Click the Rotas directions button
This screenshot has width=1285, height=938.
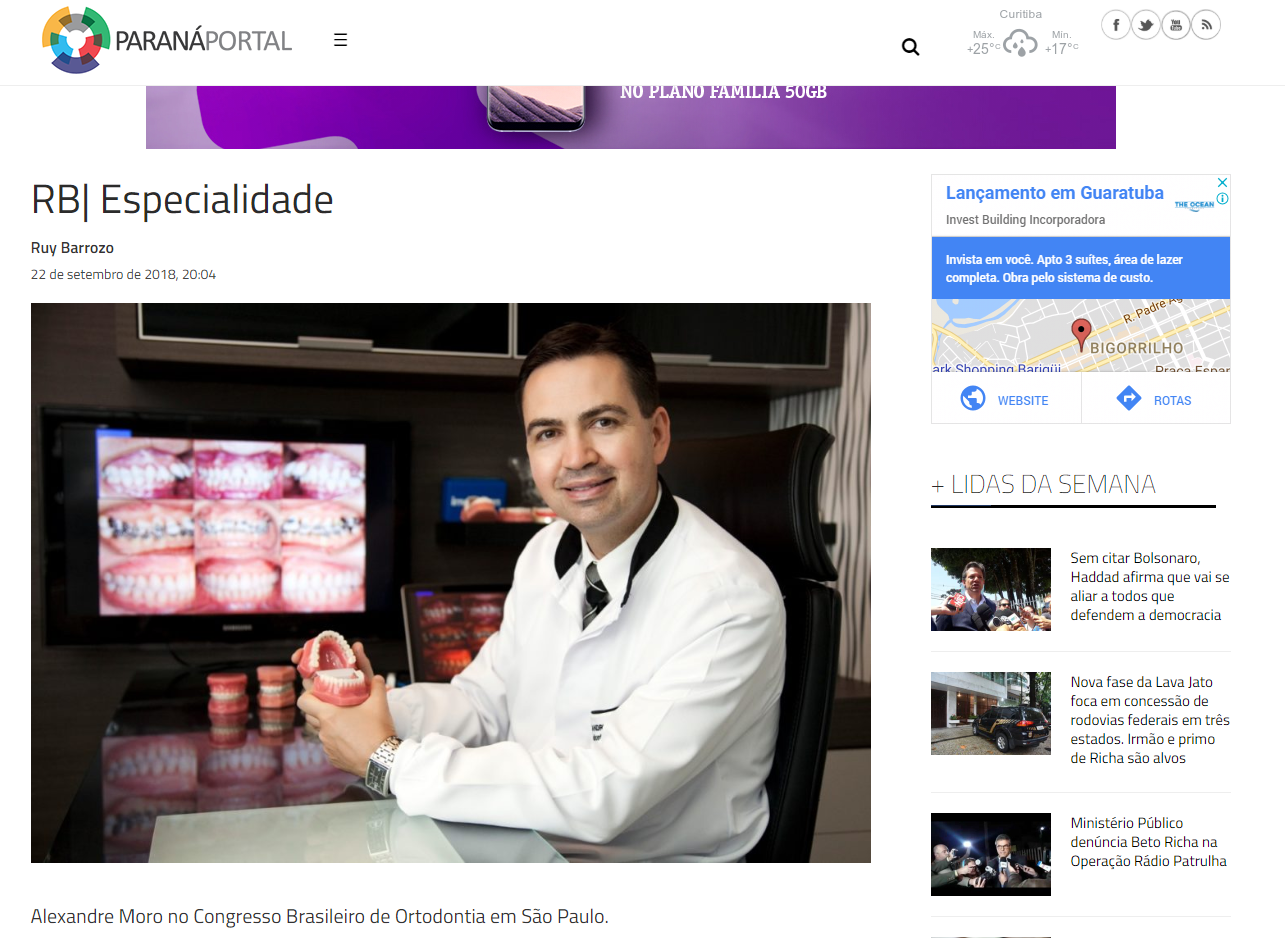(1155, 399)
